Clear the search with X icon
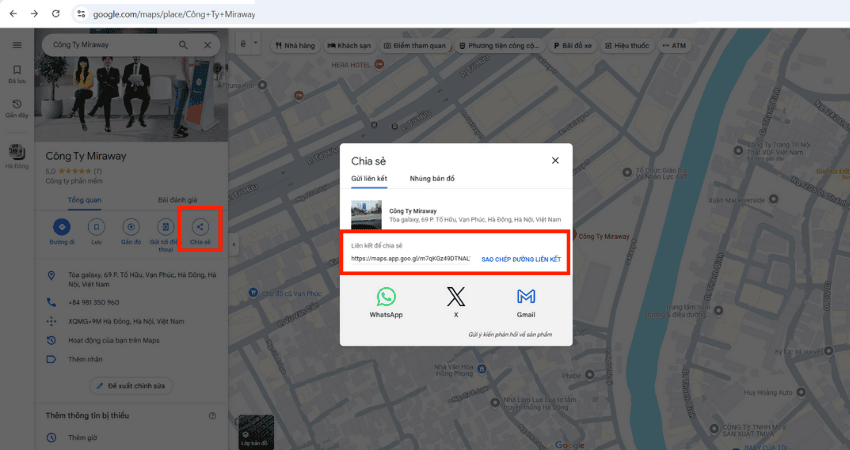The width and height of the screenshot is (850, 450). 208,45
